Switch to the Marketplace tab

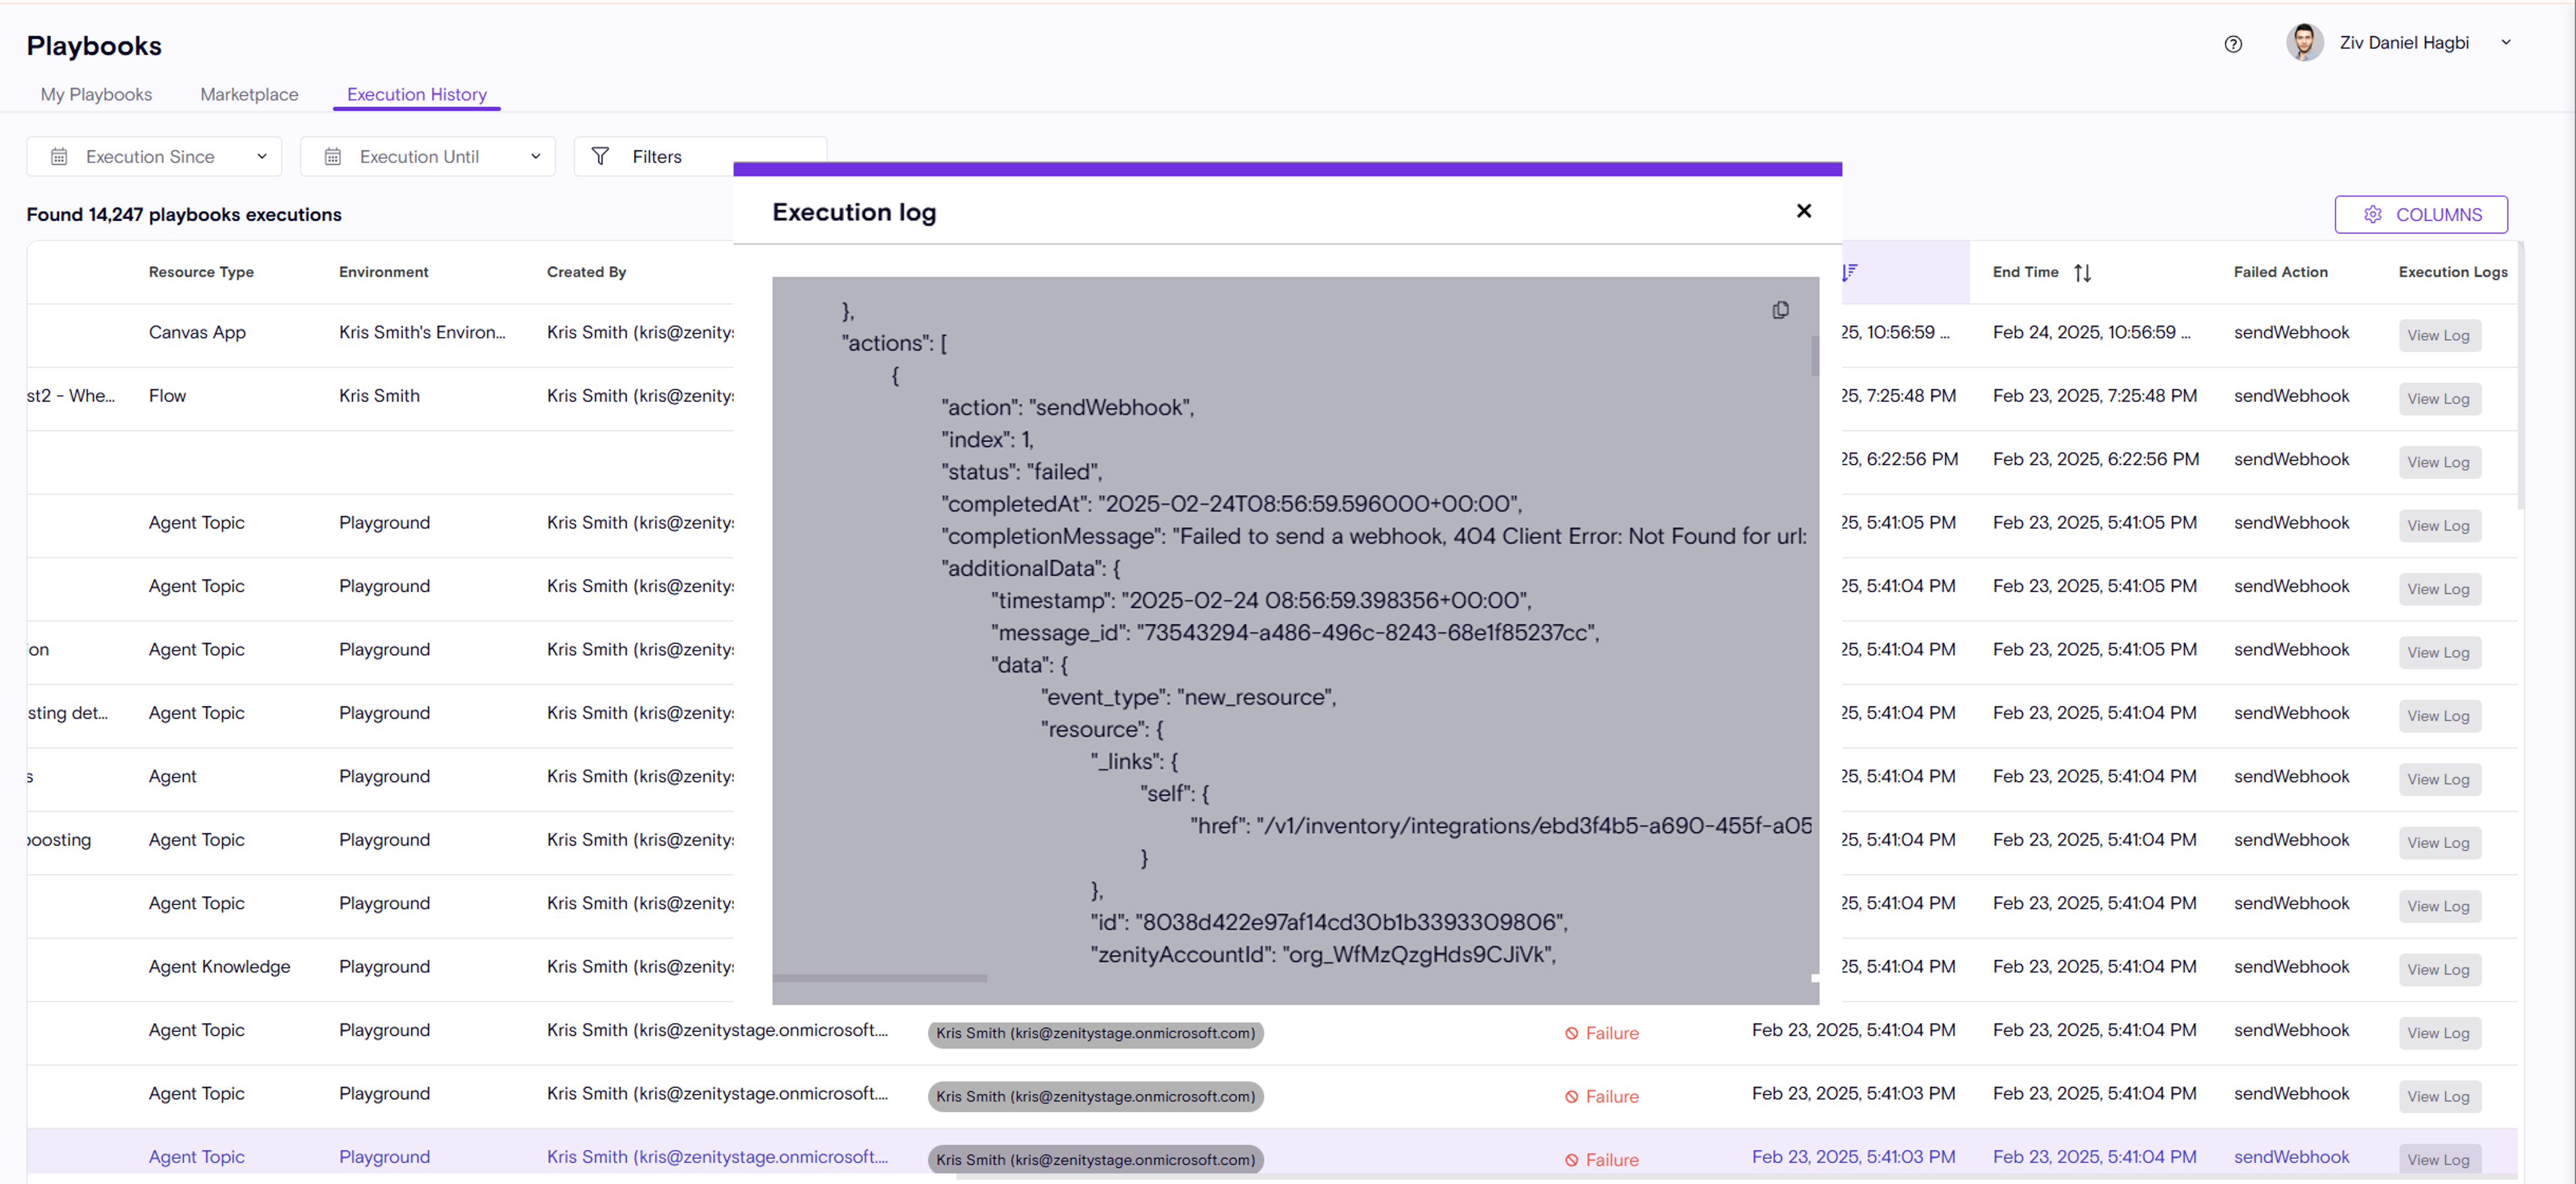tap(249, 94)
